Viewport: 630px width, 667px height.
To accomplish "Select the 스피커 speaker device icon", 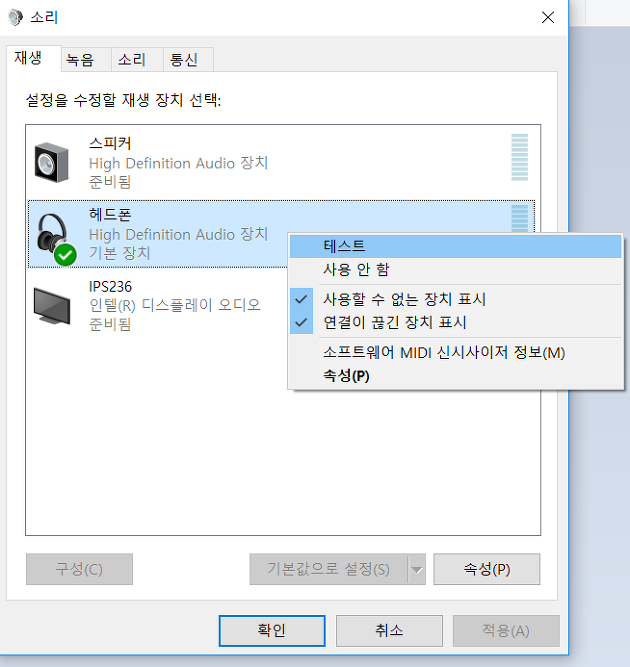I will click(x=51, y=163).
